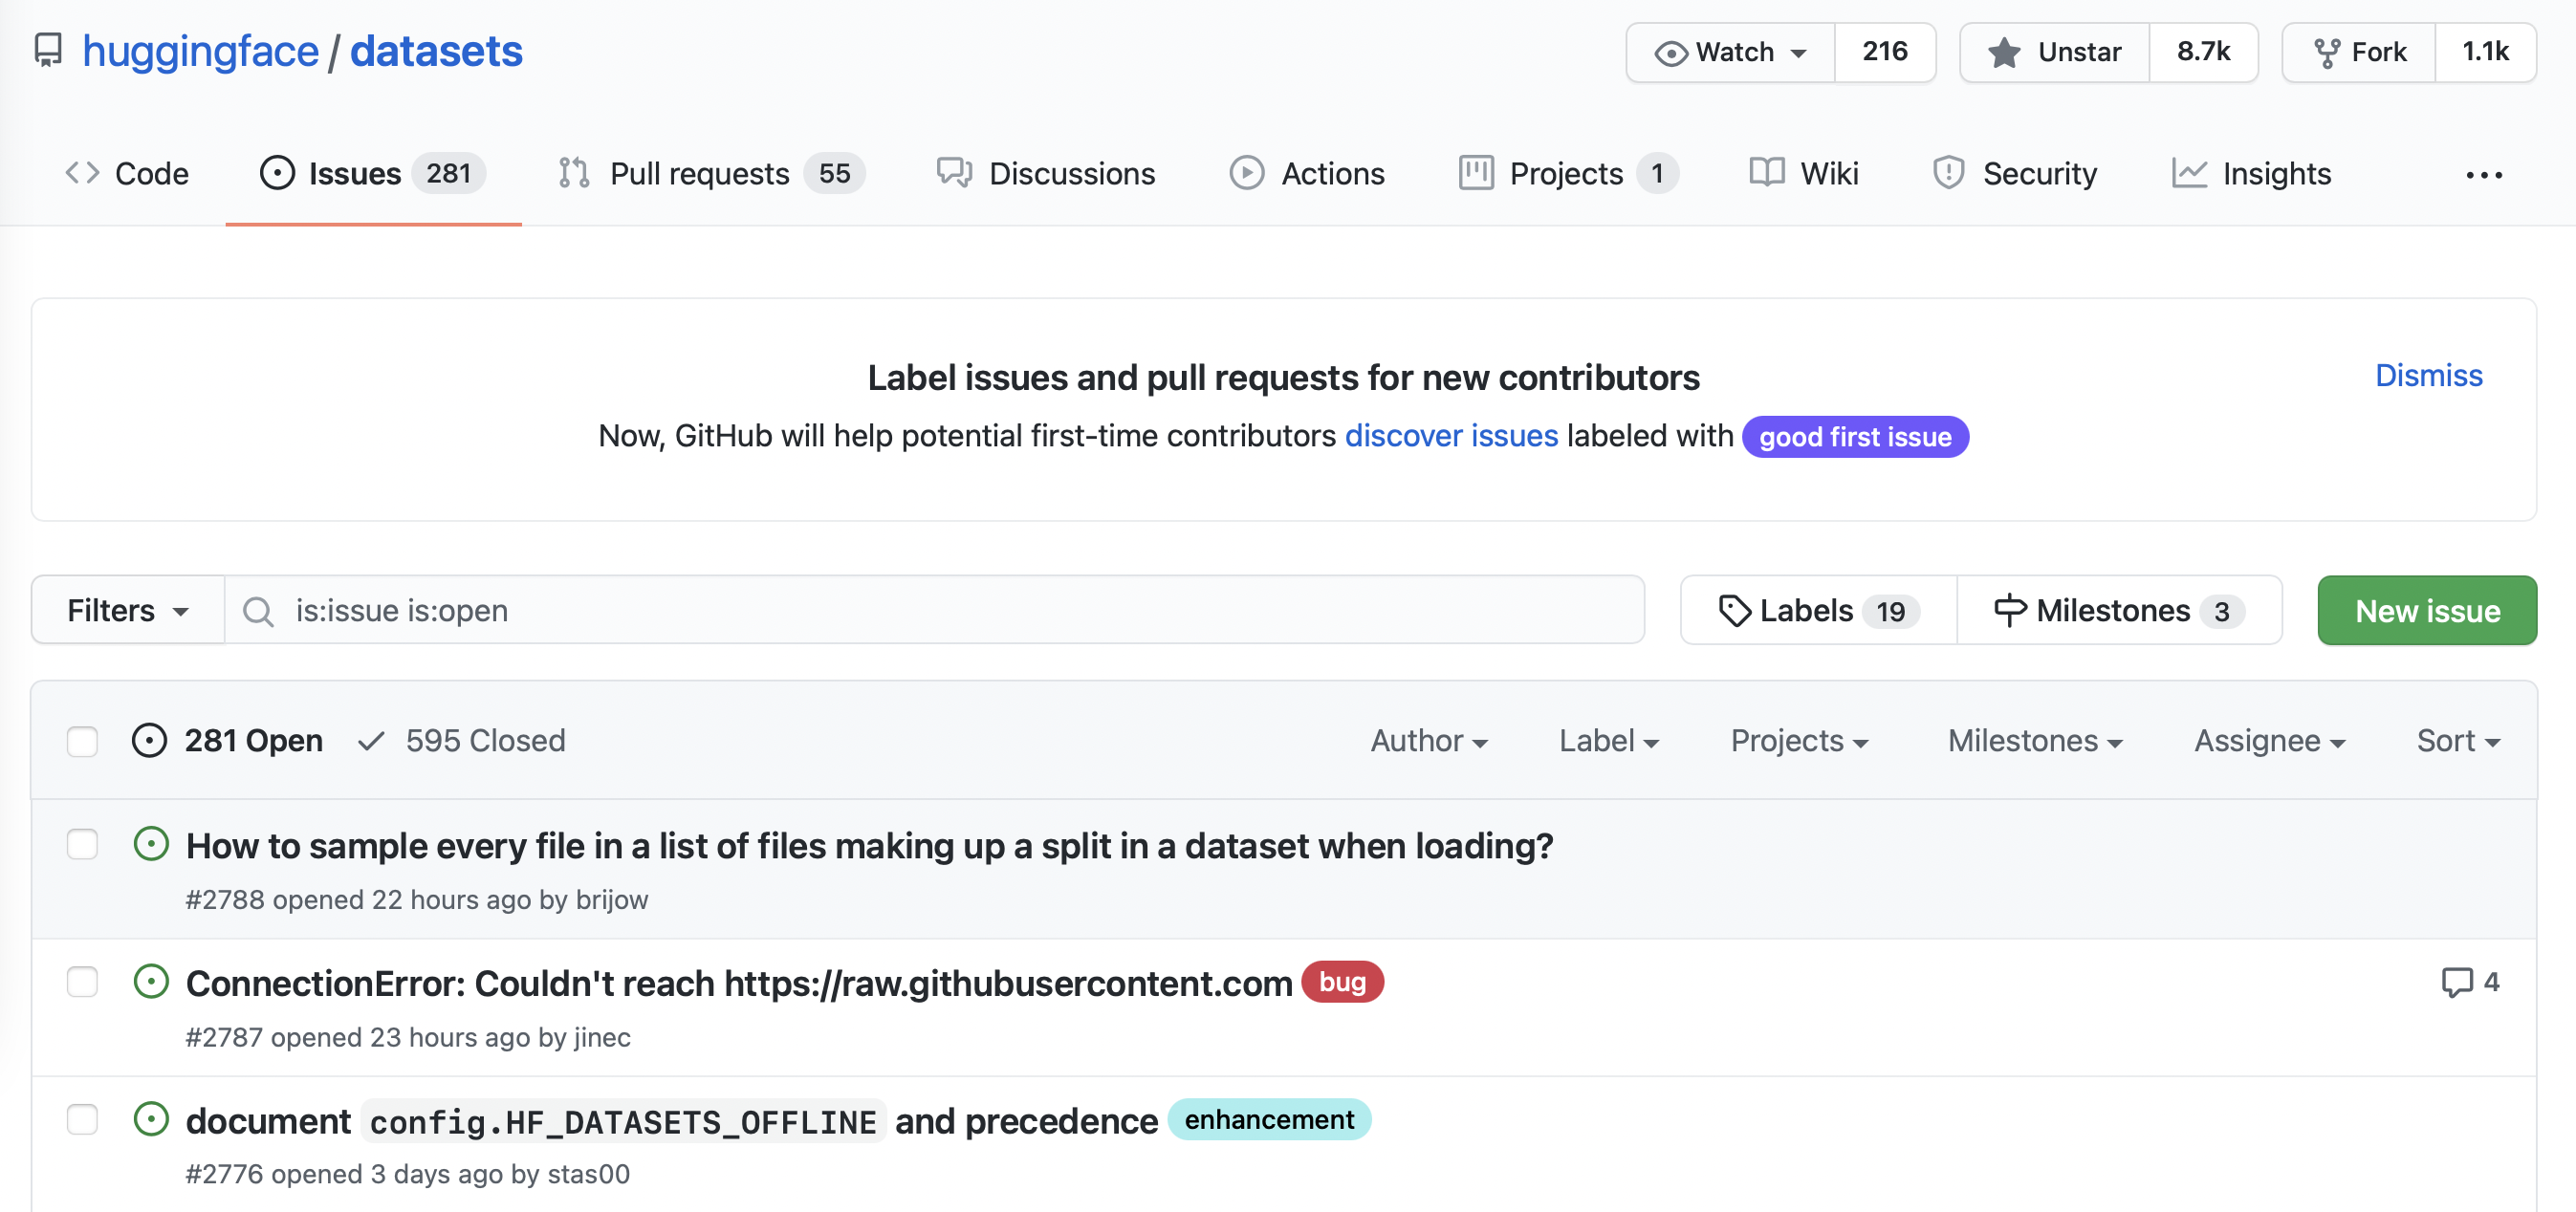Click inside the issues search field
This screenshot has height=1212, width=2576.
click(x=900, y=610)
